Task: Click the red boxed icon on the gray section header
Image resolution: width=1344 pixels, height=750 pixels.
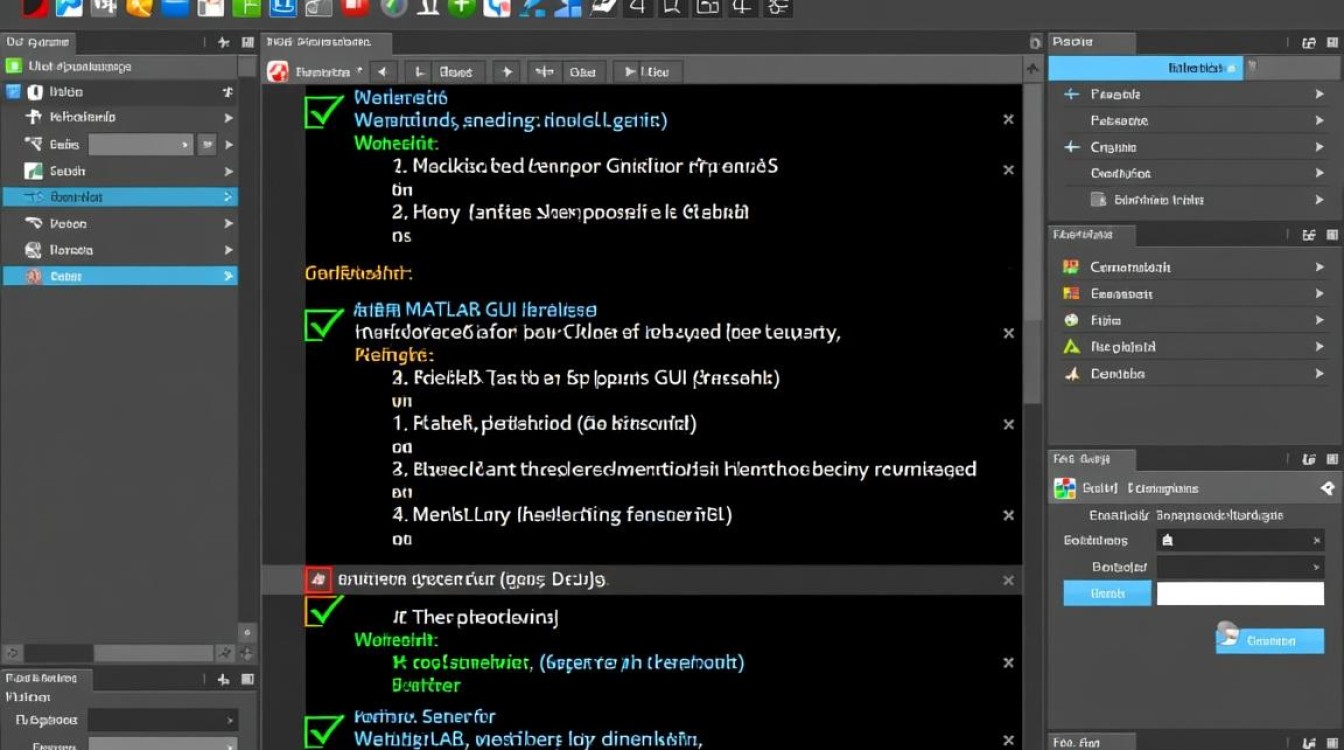Action: (x=318, y=578)
